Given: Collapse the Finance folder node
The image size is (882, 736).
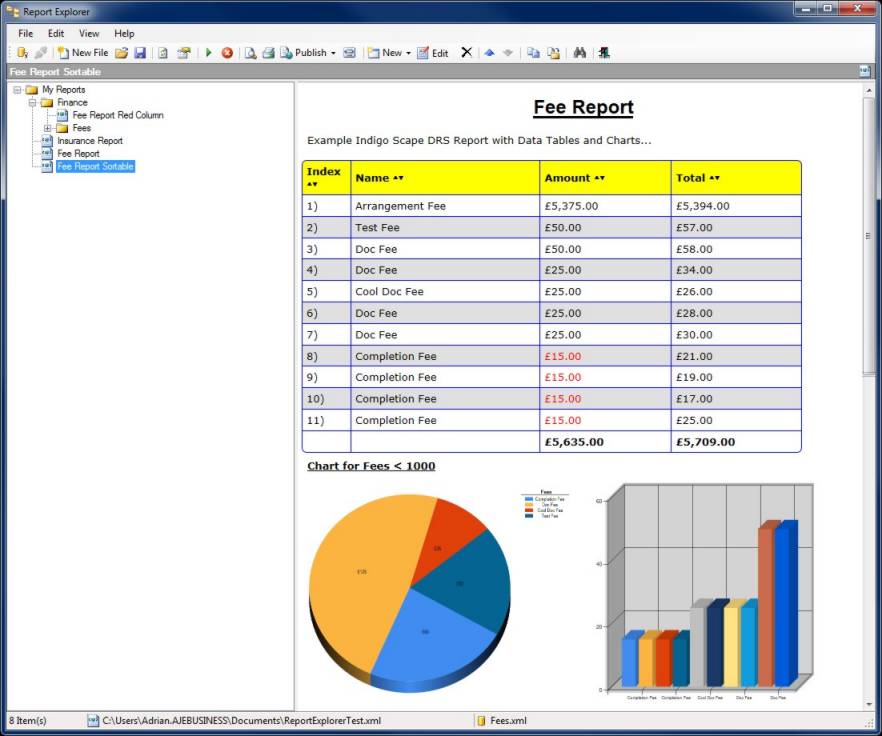Looking at the screenshot, I should [33, 102].
